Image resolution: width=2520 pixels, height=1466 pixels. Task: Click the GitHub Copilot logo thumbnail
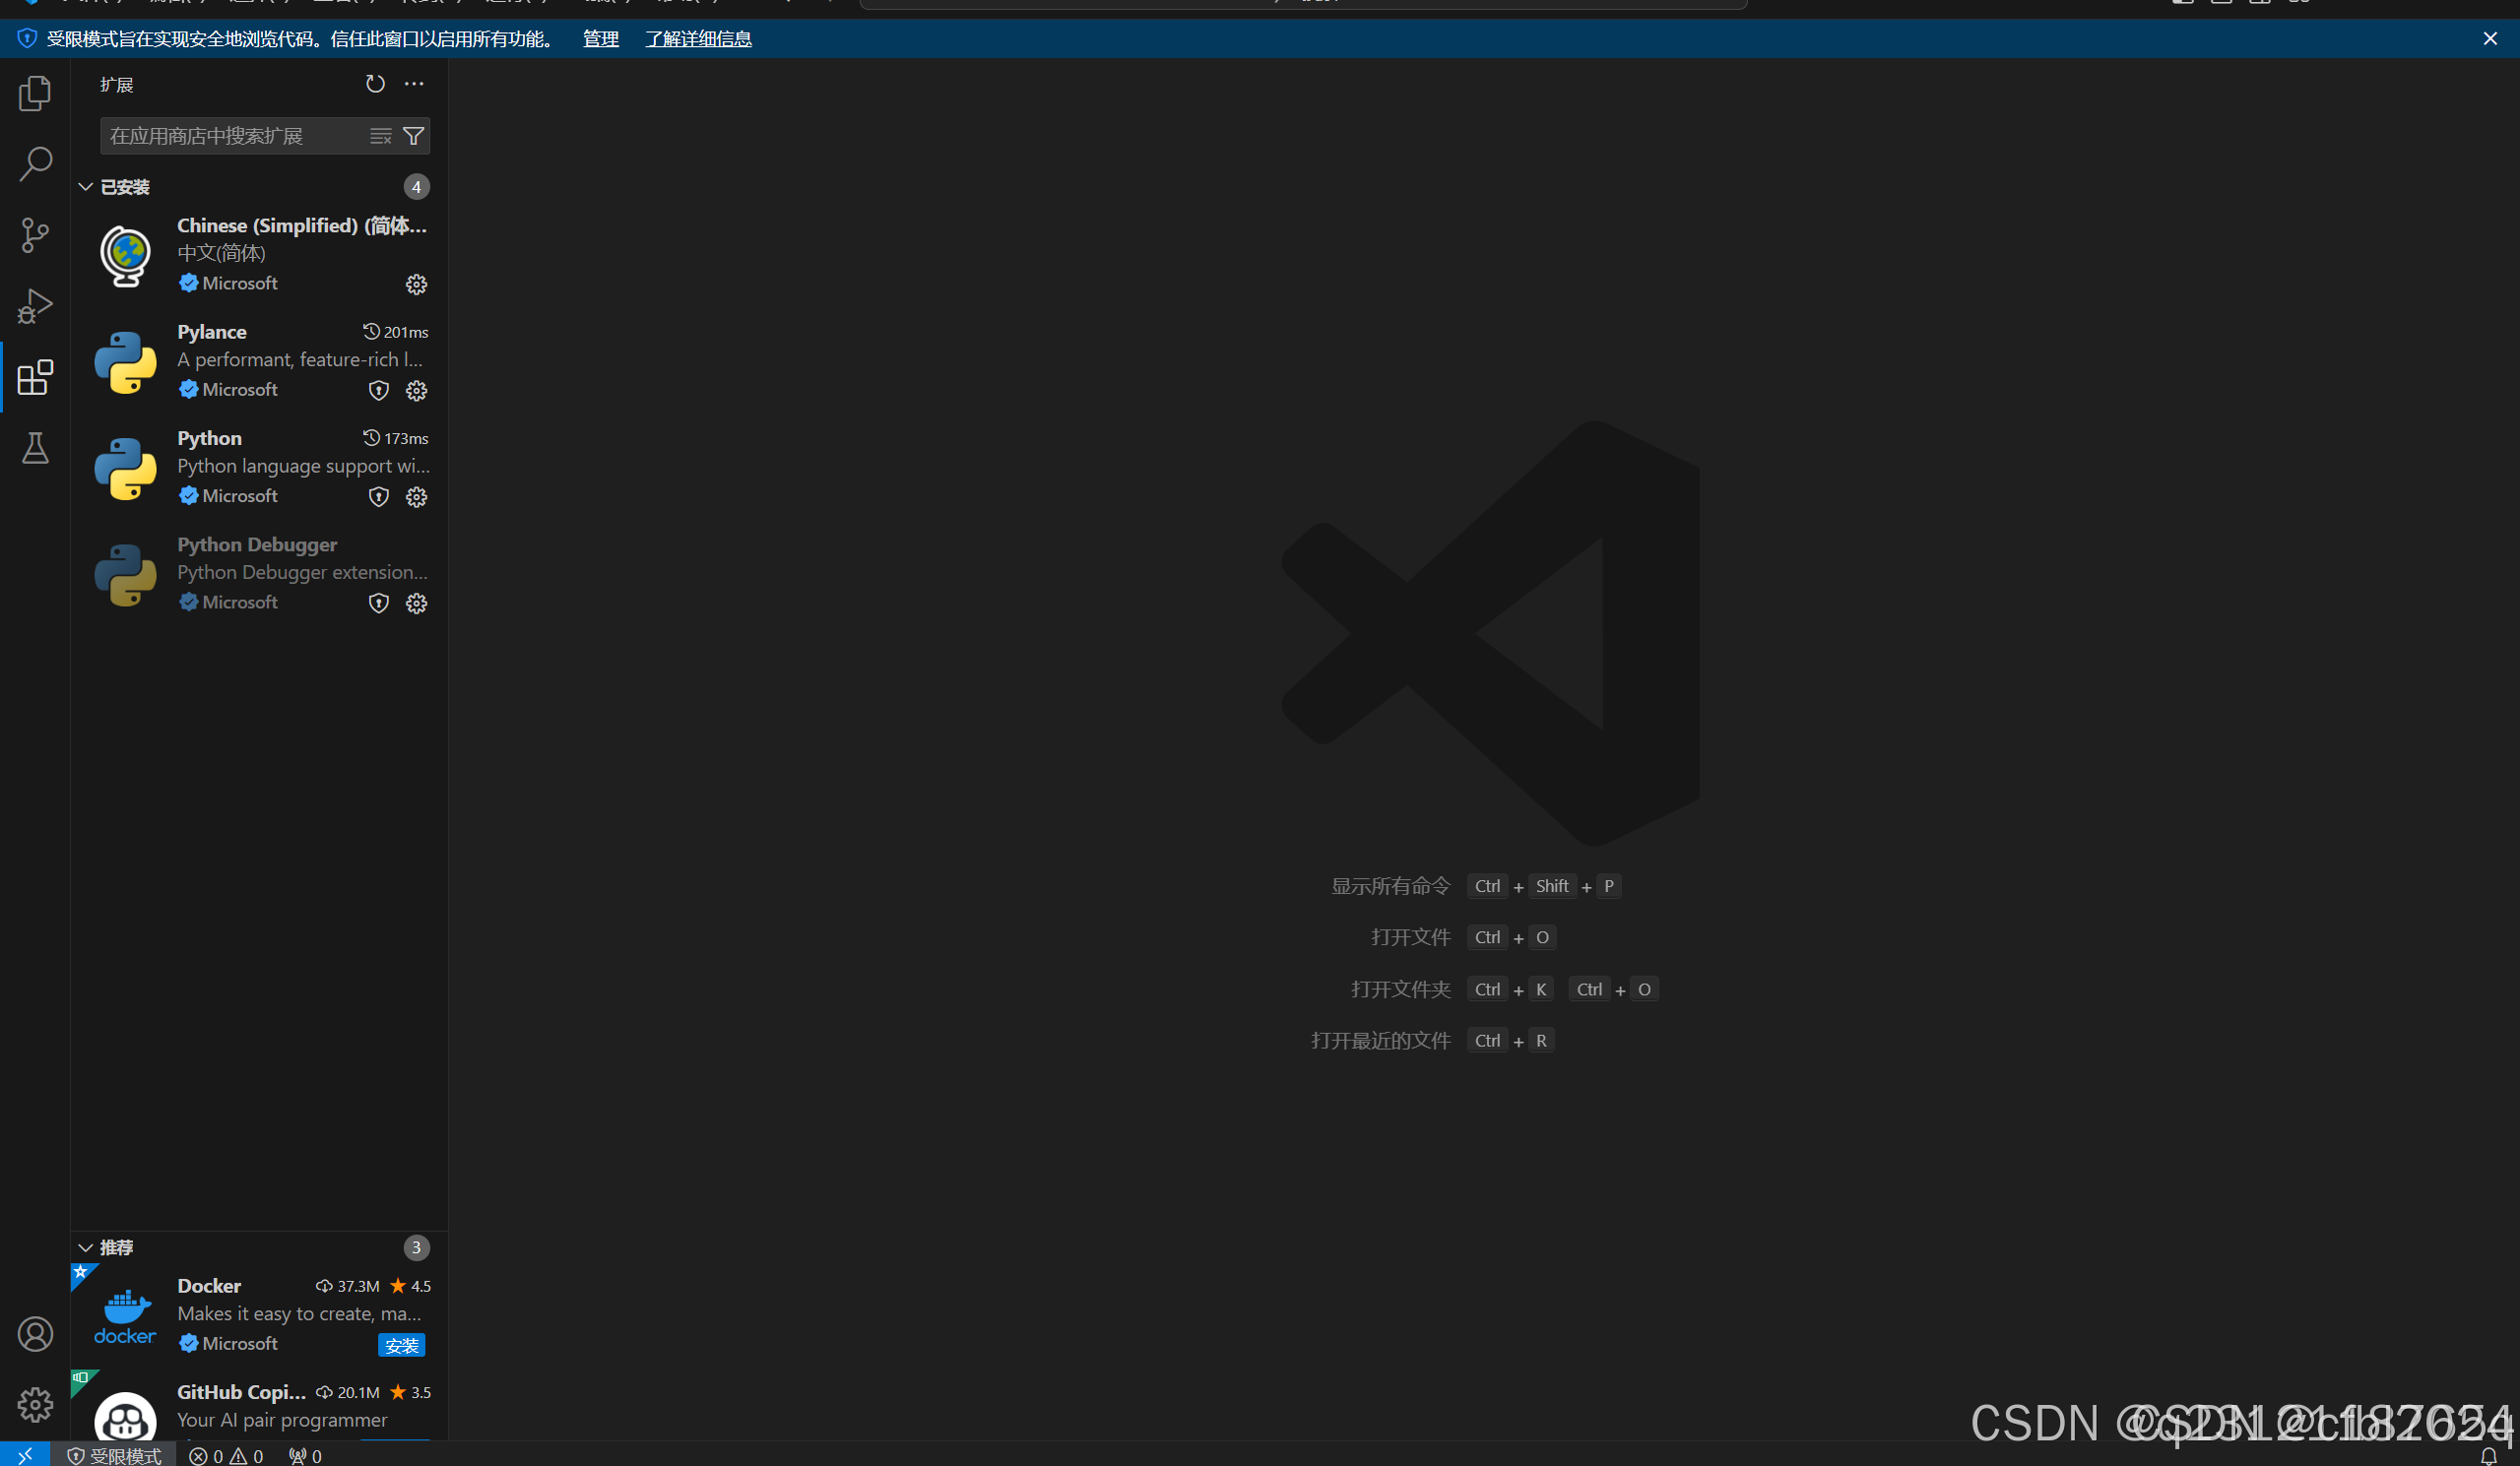coord(125,1417)
